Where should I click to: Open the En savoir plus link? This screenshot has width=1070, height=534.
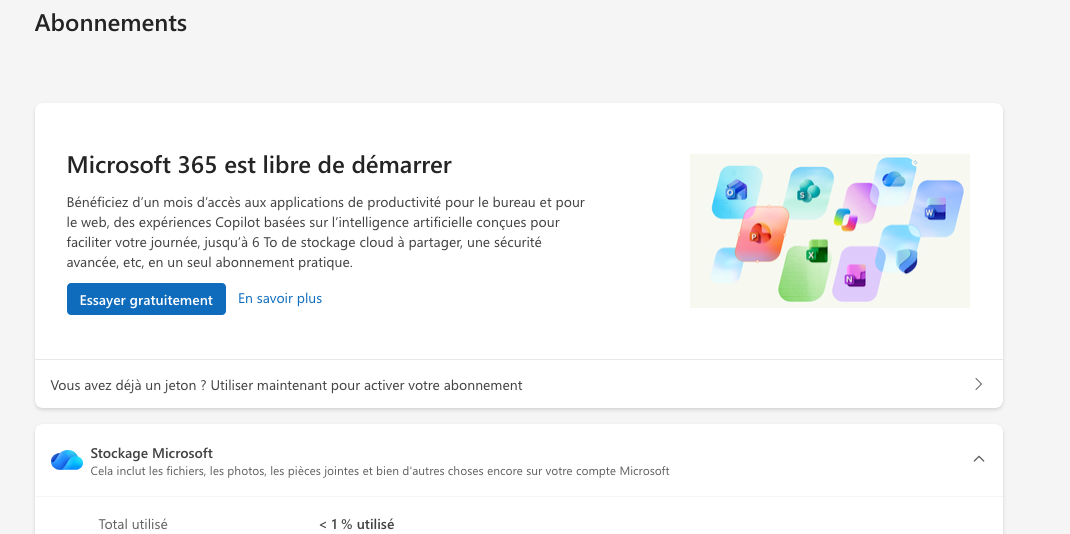[x=280, y=298]
